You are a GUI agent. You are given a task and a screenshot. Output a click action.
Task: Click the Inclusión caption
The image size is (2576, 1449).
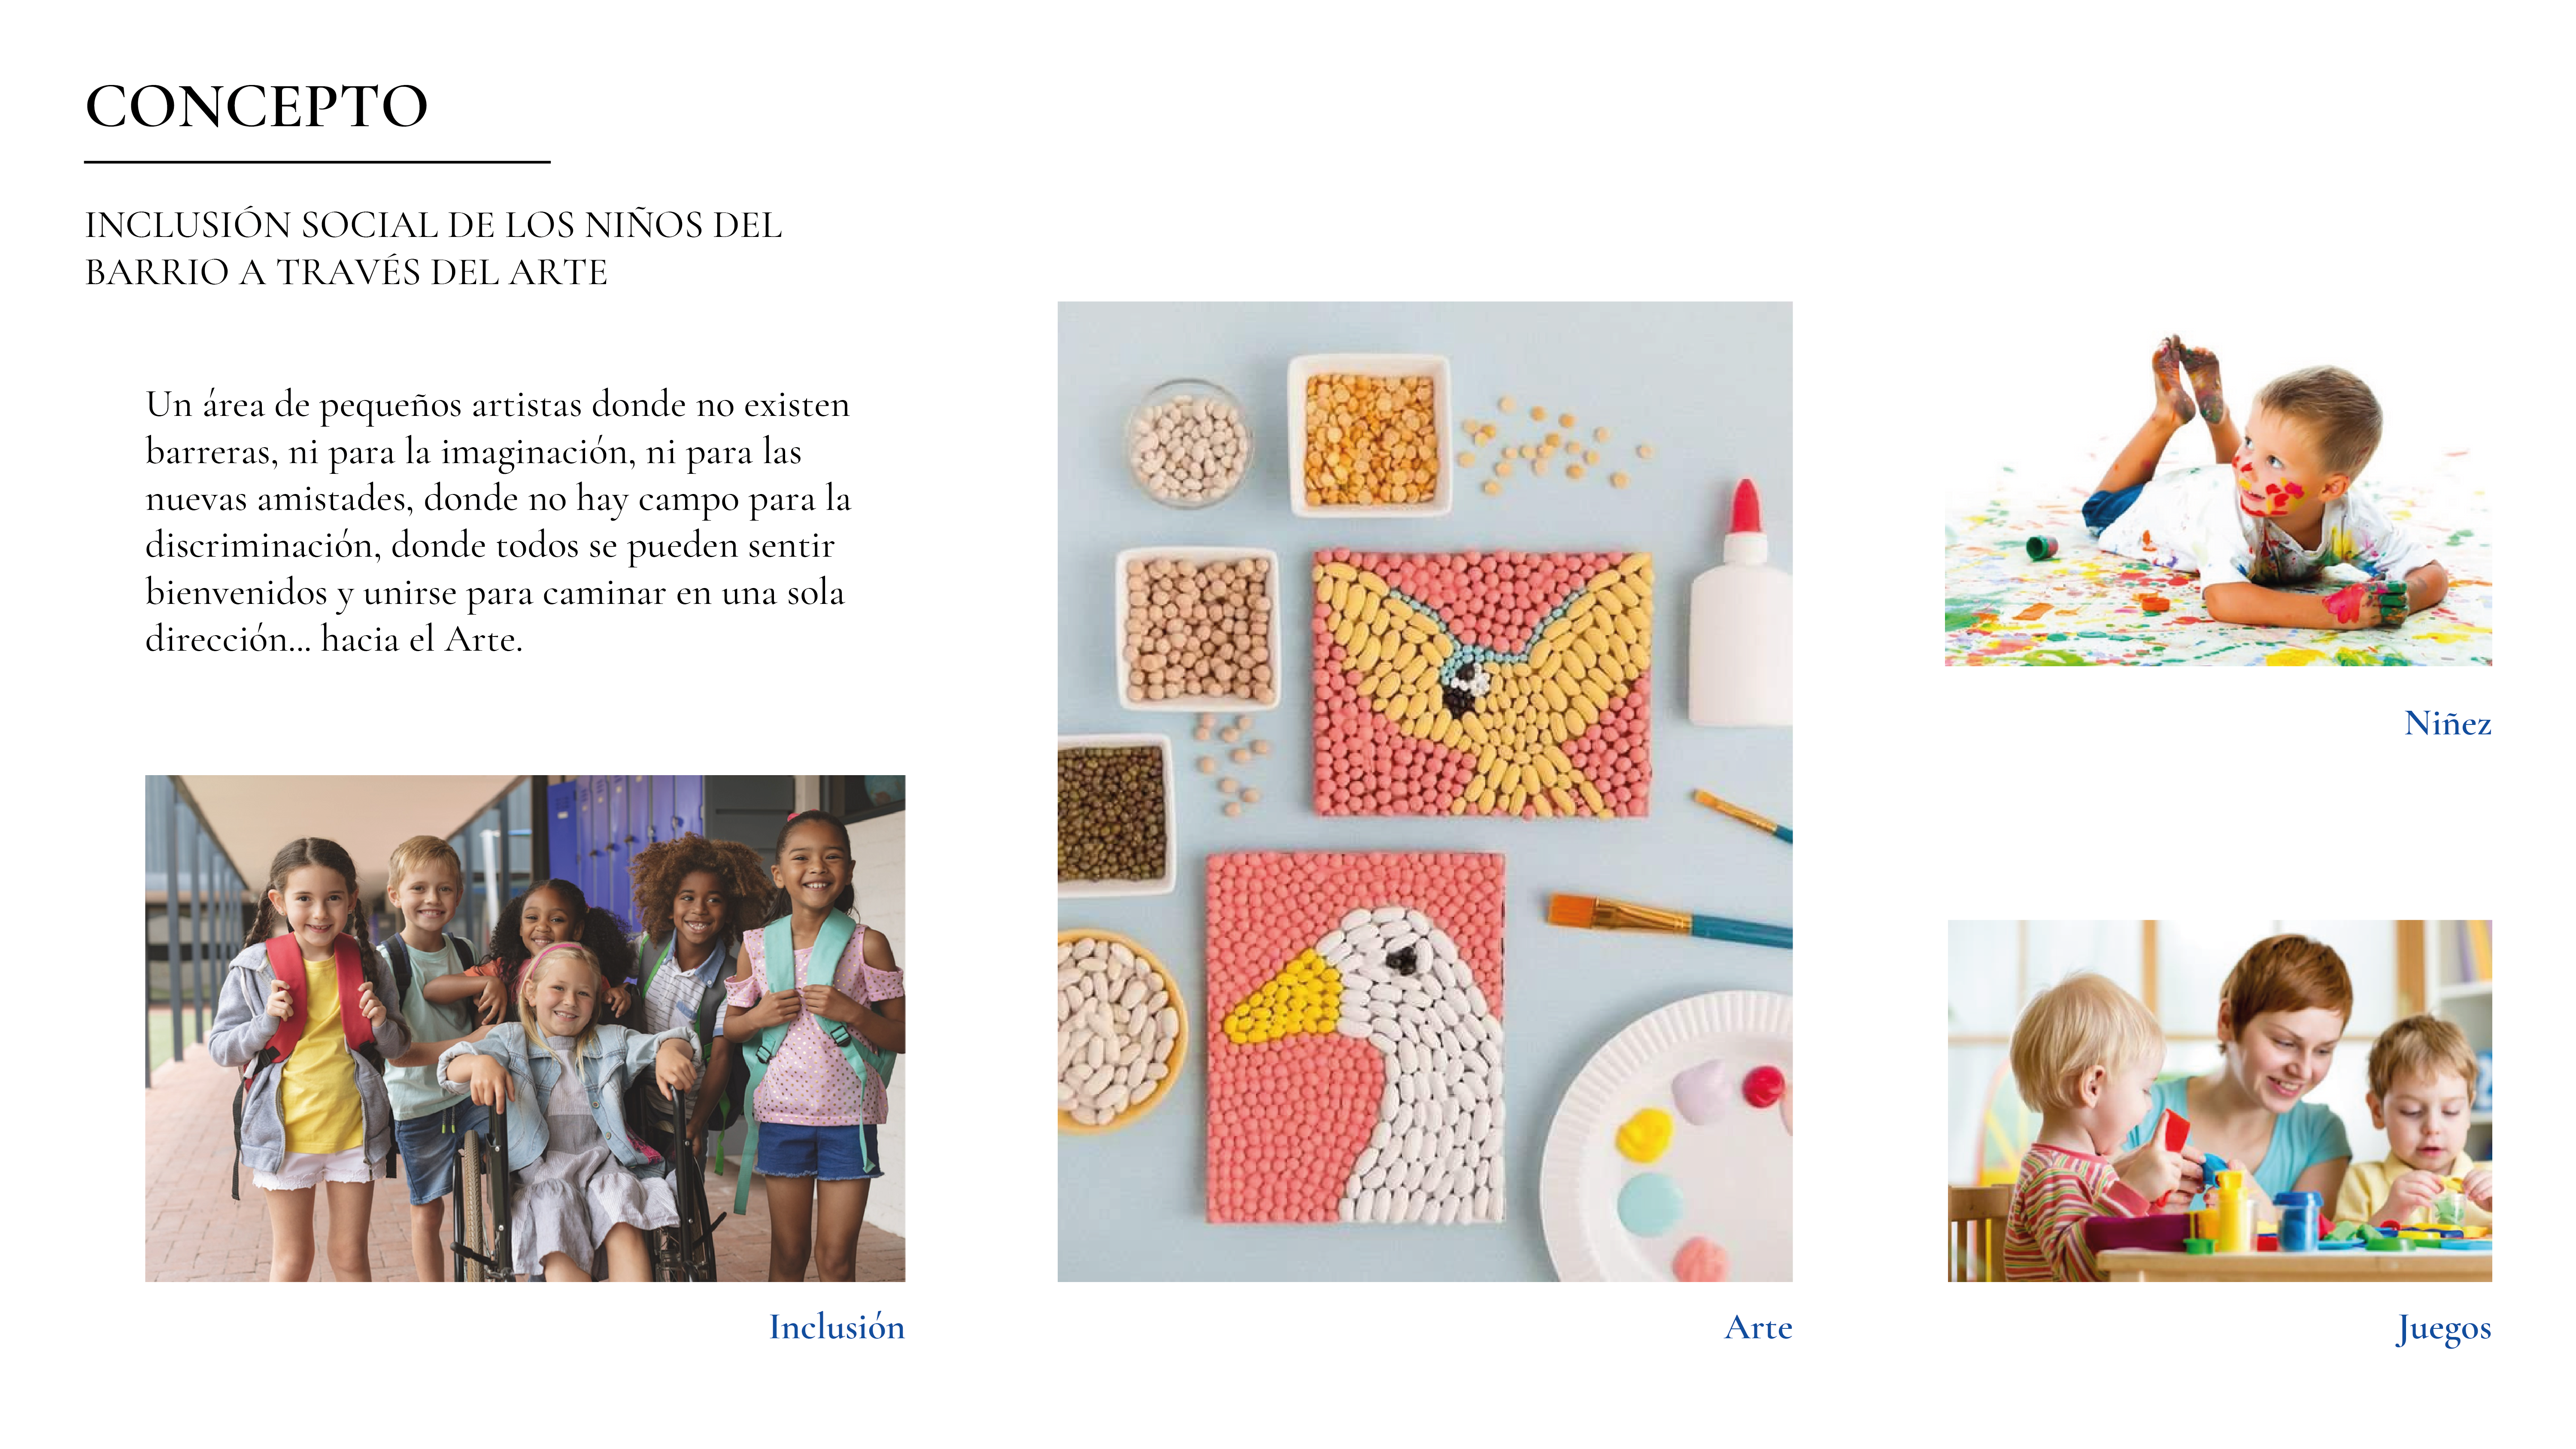(x=836, y=1327)
